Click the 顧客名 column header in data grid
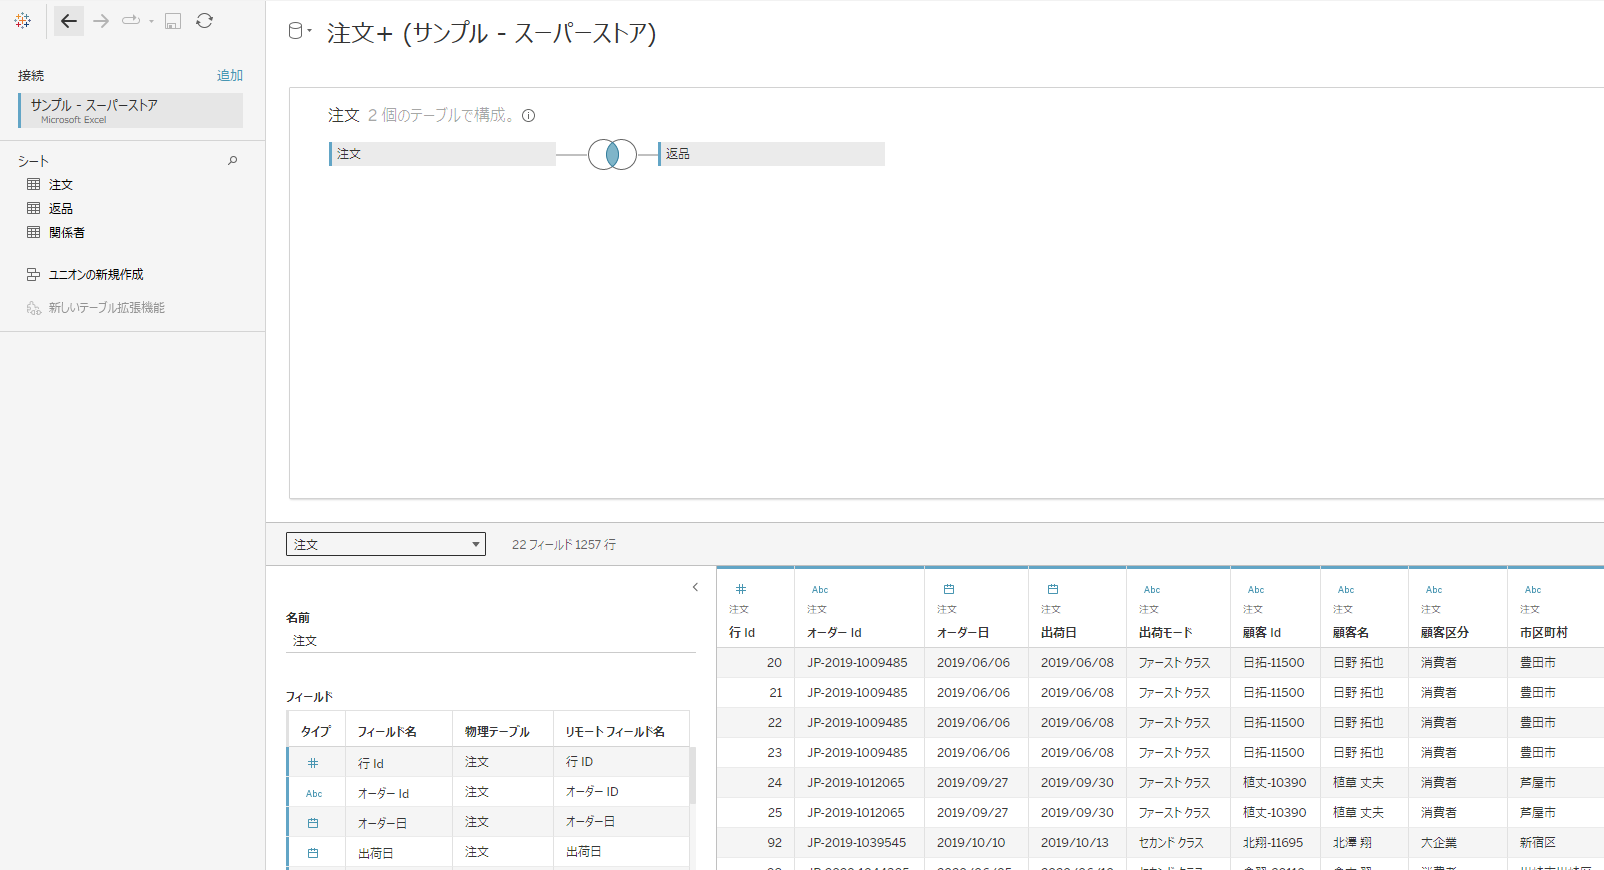 tap(1351, 633)
